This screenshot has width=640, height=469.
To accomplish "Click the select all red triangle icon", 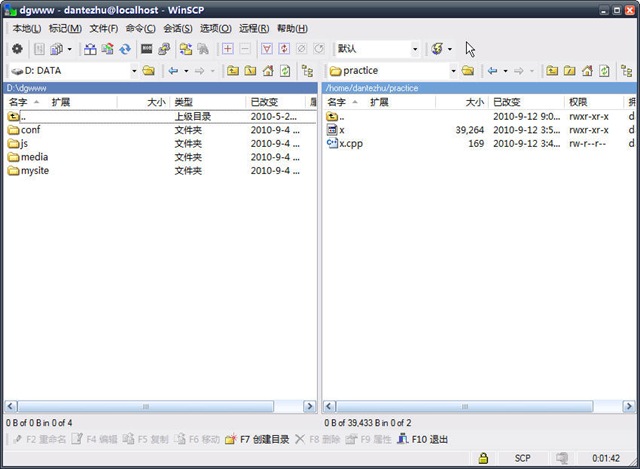I will 267,49.
